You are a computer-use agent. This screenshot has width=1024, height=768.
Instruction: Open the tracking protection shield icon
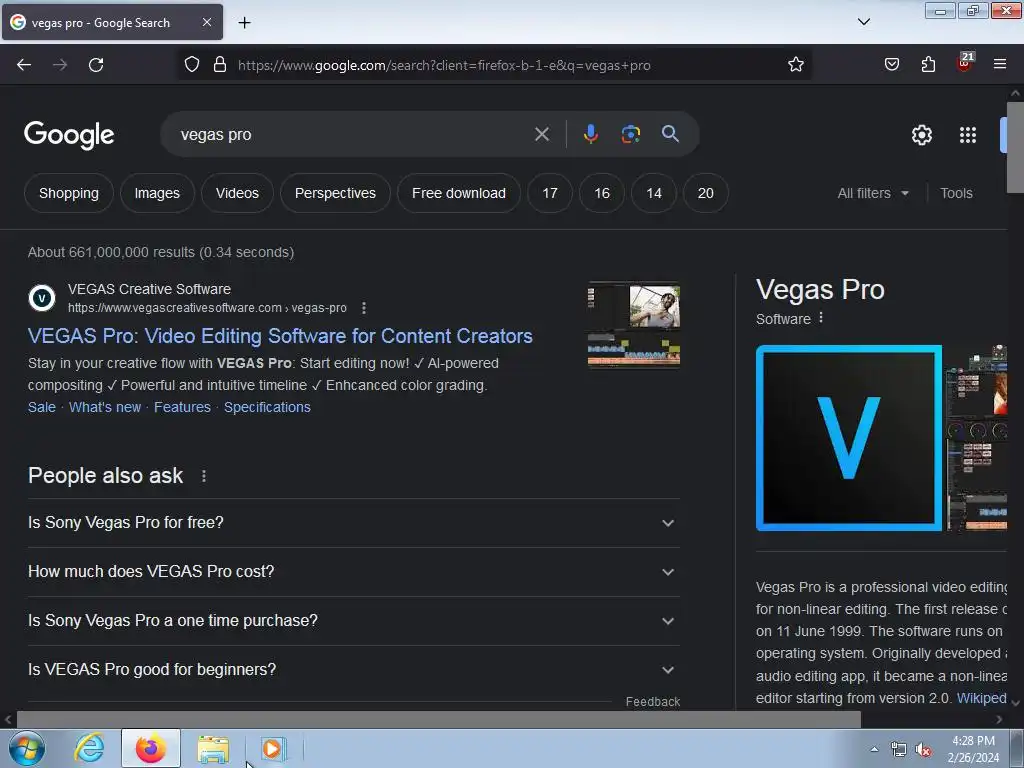click(191, 65)
